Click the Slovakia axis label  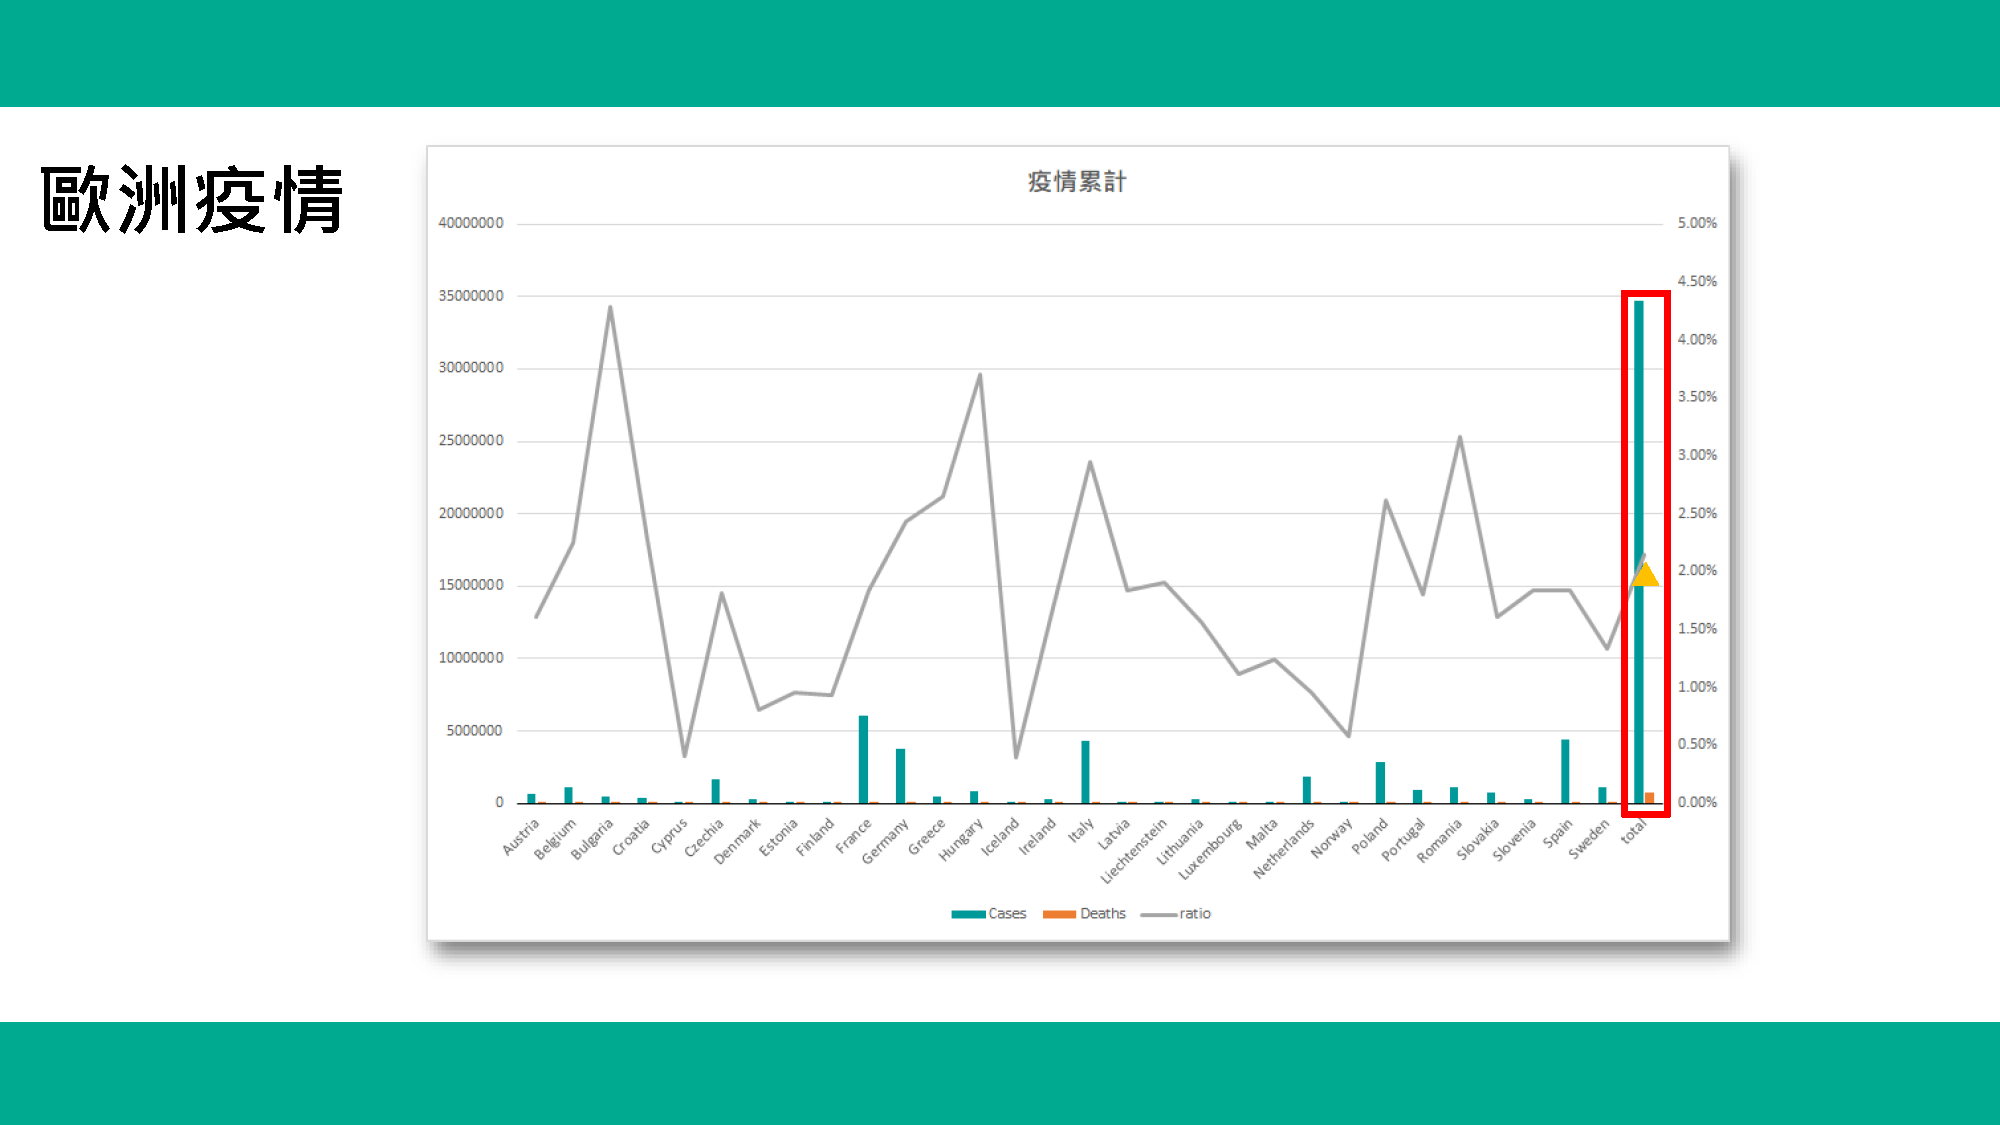[x=1478, y=839]
